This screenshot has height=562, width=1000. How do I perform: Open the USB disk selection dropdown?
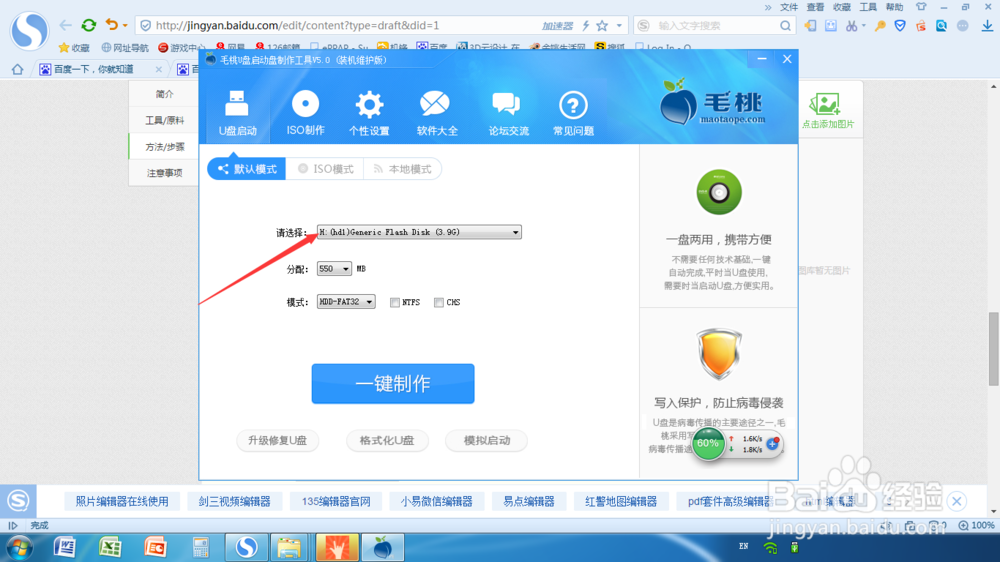(x=419, y=232)
